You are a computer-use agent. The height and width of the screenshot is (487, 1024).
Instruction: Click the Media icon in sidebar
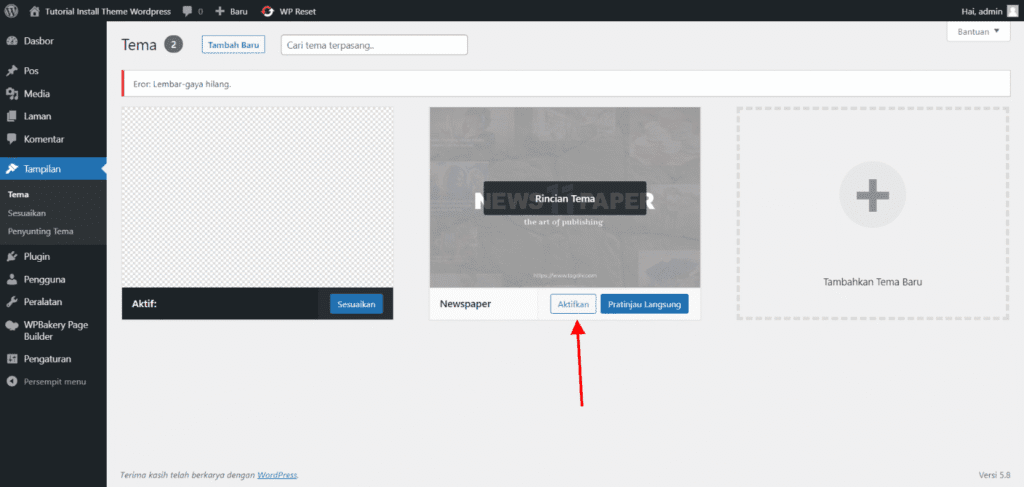point(12,93)
